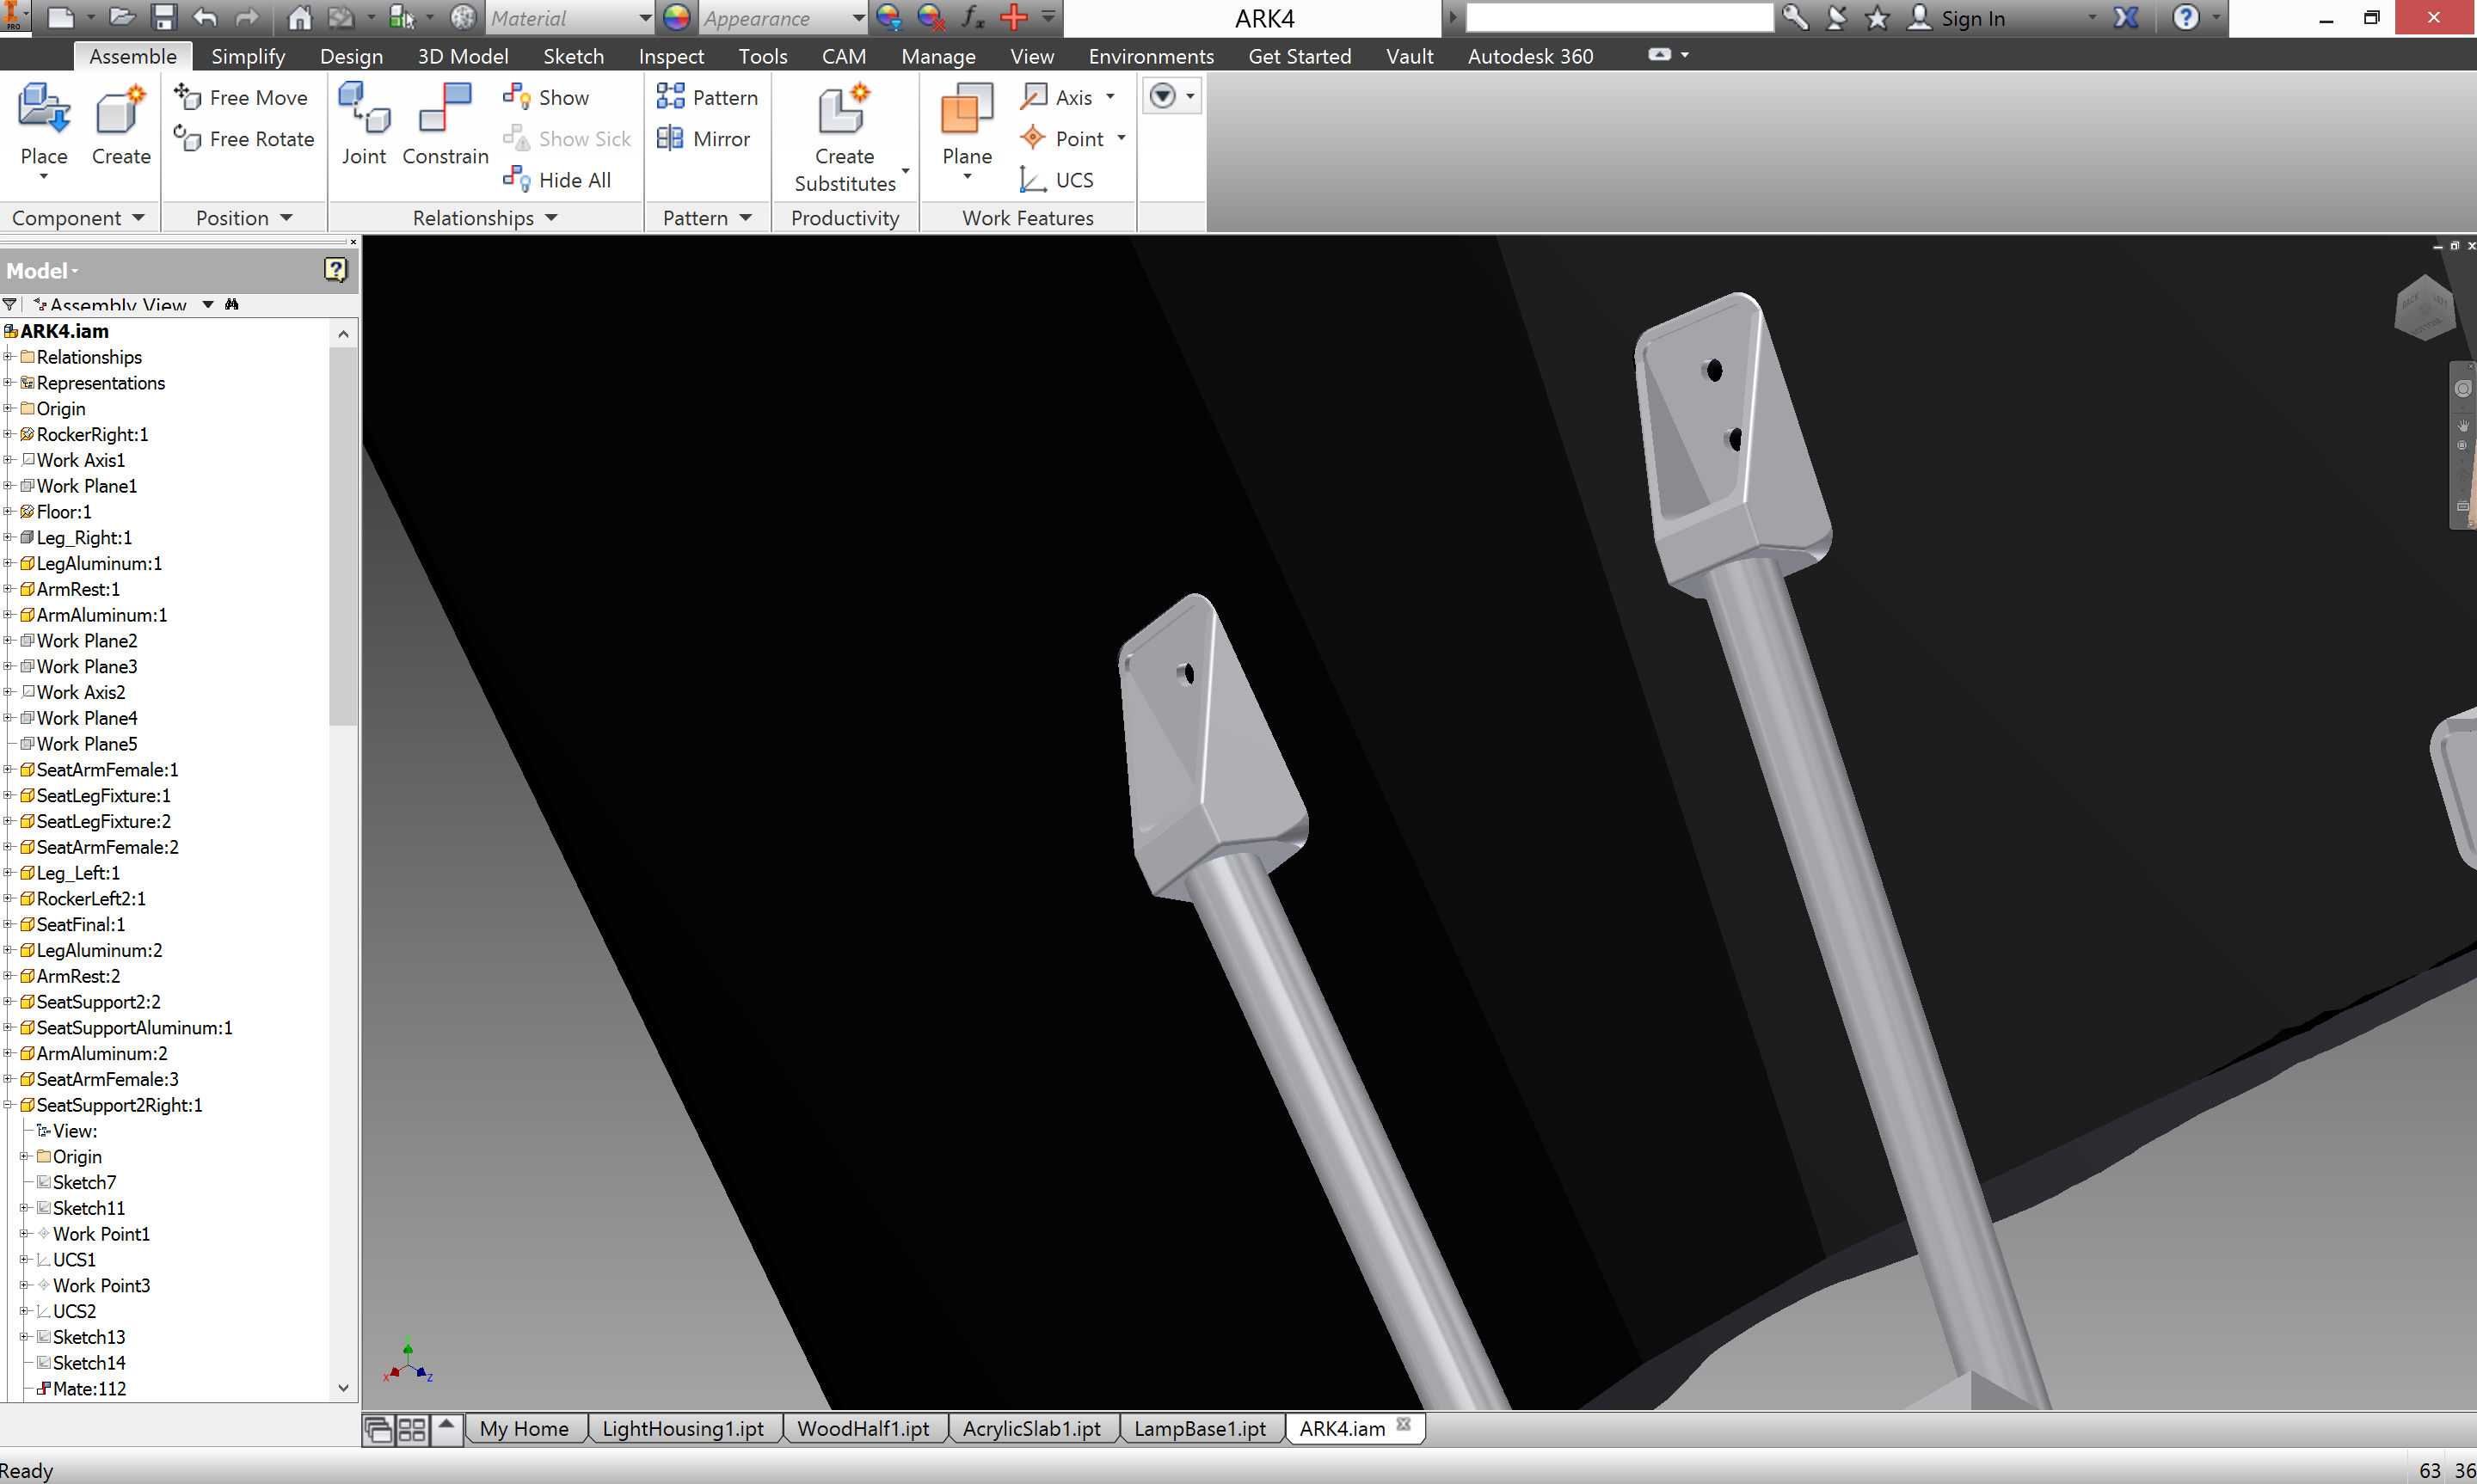Click the binoculars find icon in browser
This screenshot has height=1484, width=2477.
point(232,304)
